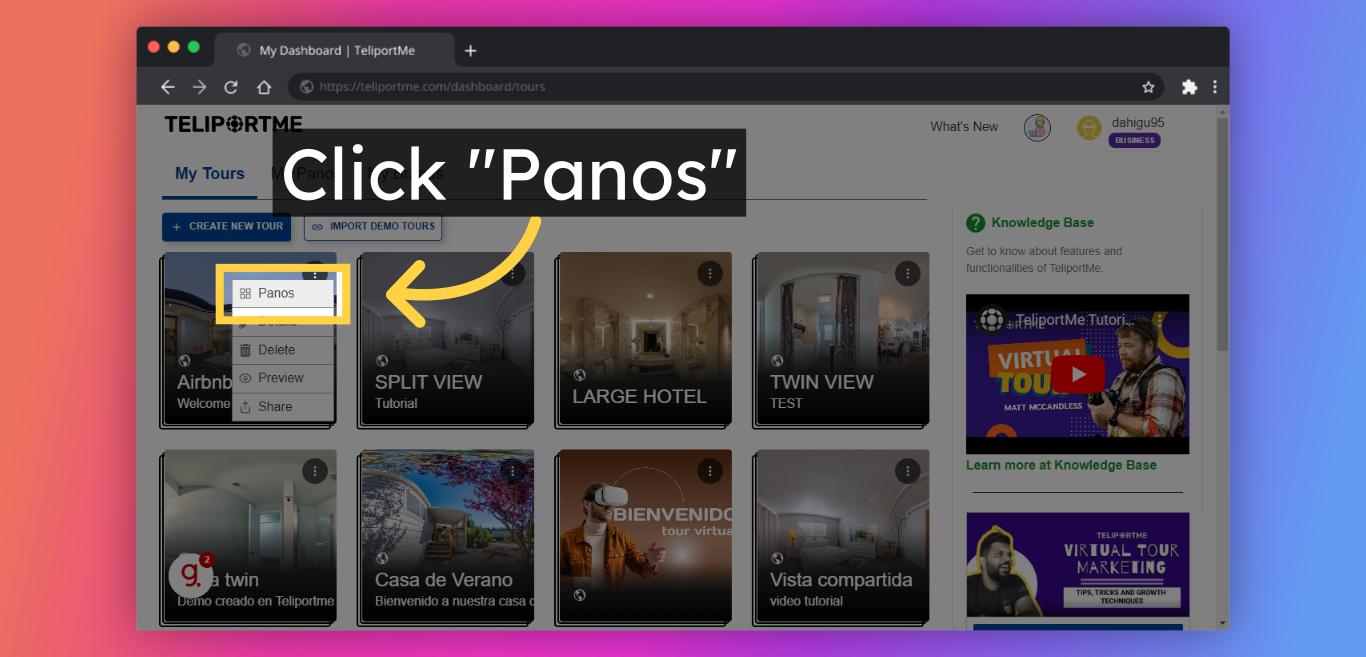Image resolution: width=1366 pixels, height=657 pixels.
Task: Click the IMPORT DEMO TOURS button
Action: (373, 227)
